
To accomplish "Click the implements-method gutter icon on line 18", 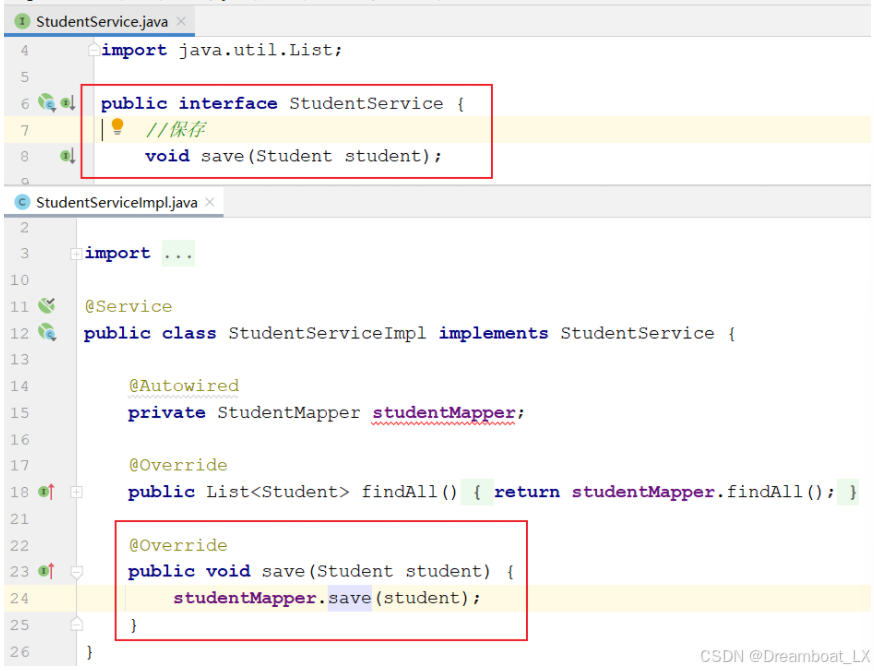I will 47,492.
